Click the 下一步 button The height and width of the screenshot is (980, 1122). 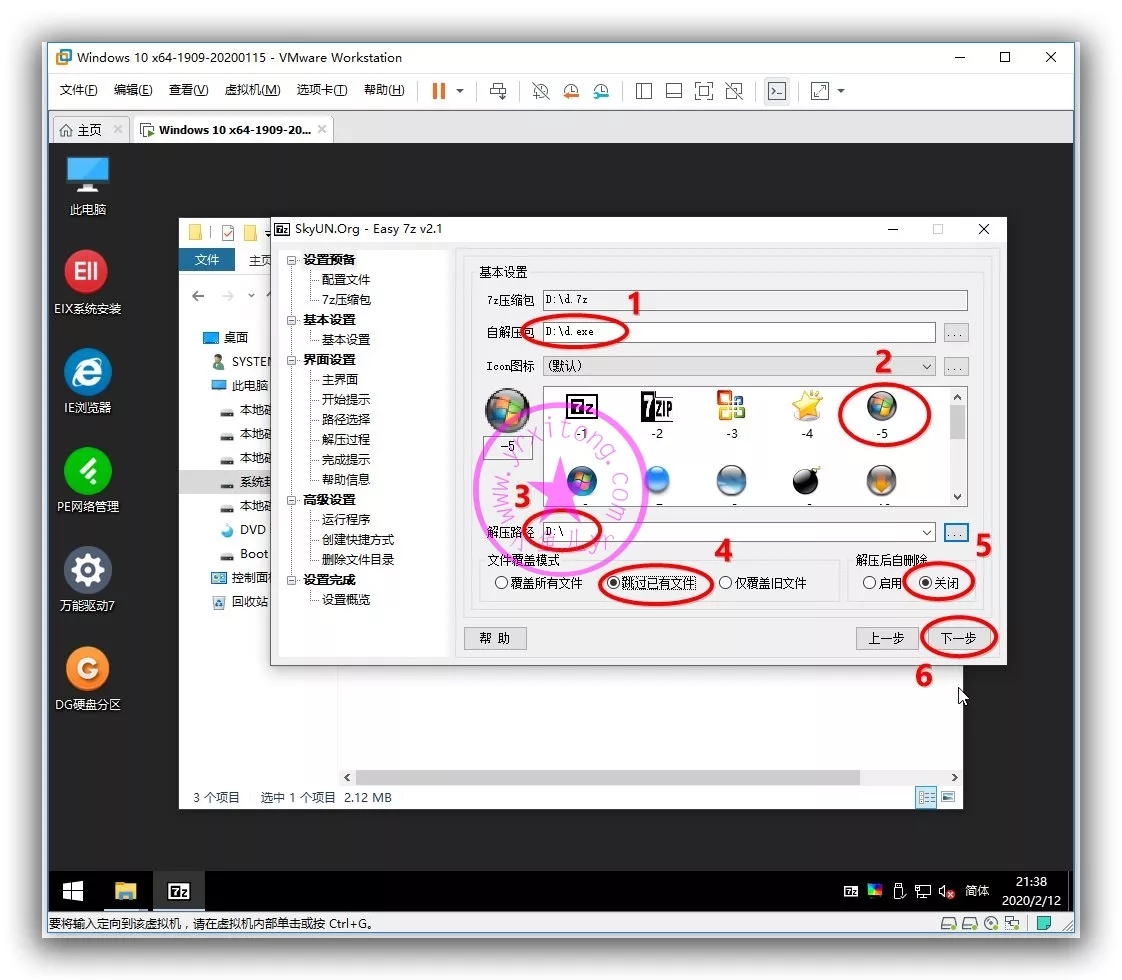958,638
